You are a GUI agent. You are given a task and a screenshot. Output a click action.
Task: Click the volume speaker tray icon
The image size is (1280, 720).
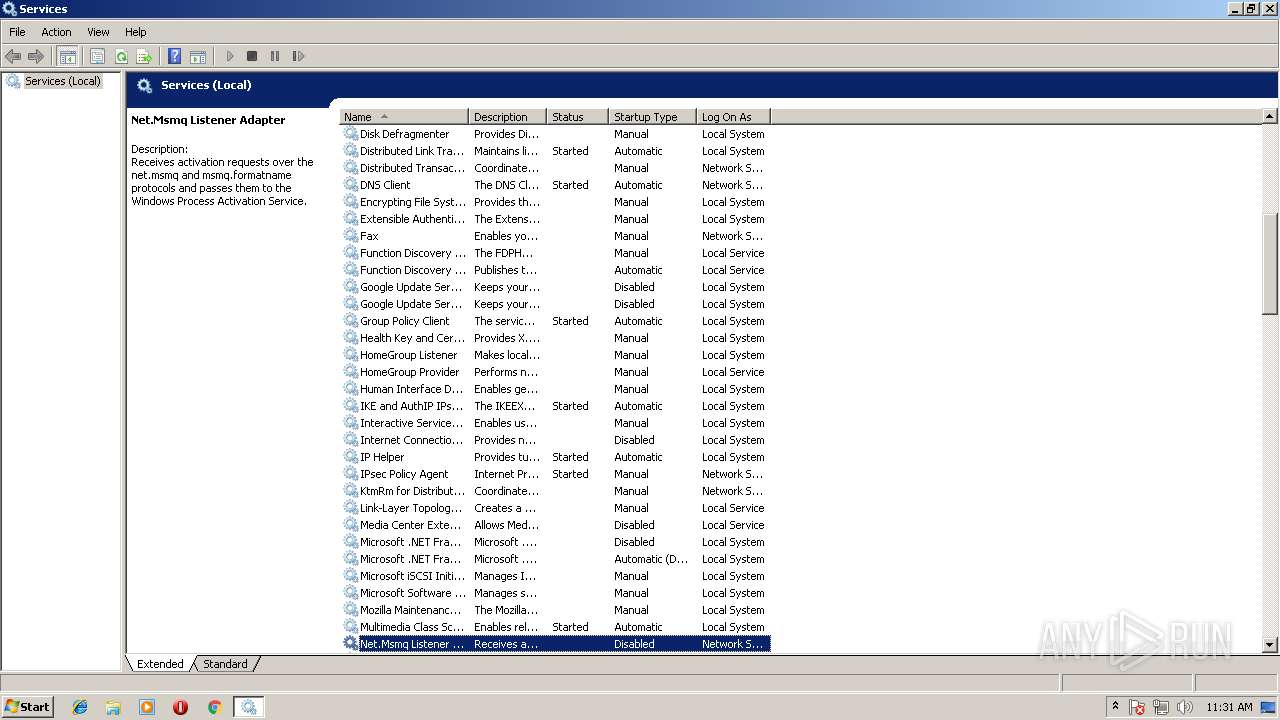1184,707
